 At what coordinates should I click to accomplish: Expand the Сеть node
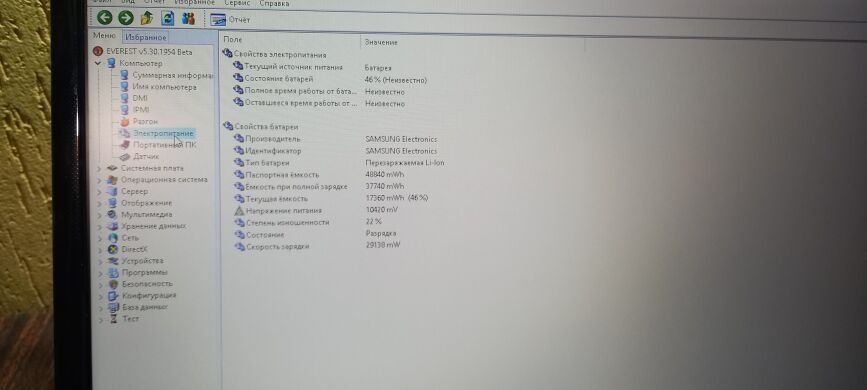coord(100,238)
